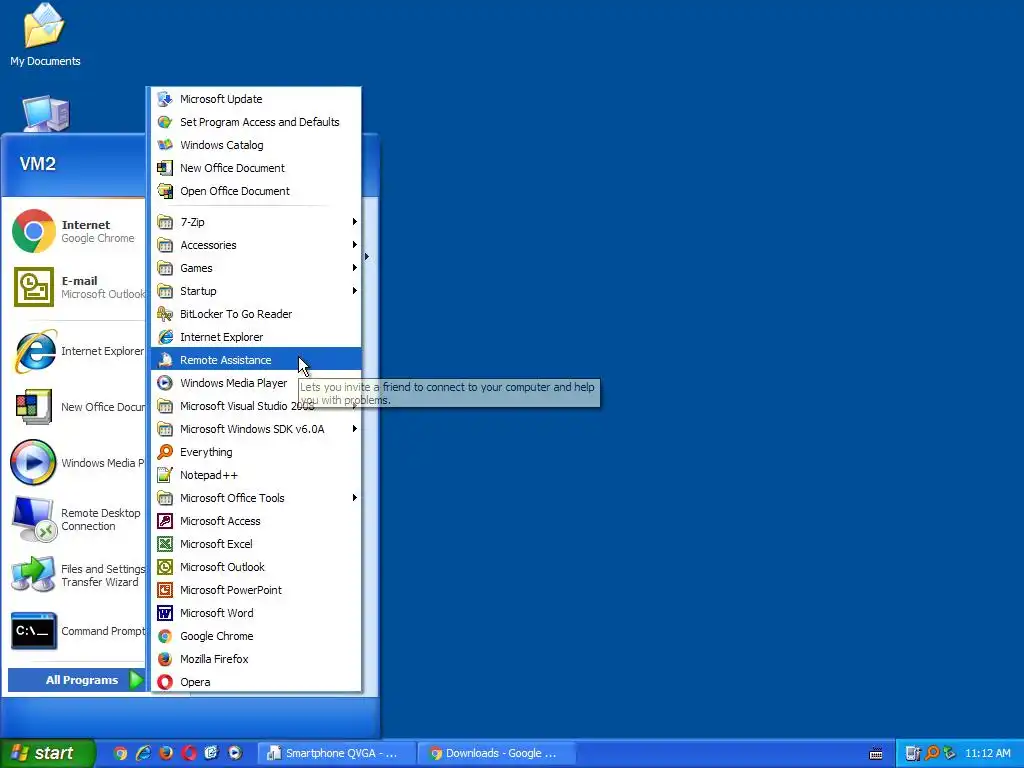Expand the Games submenu arrow
The height and width of the screenshot is (768, 1024).
(x=355, y=268)
